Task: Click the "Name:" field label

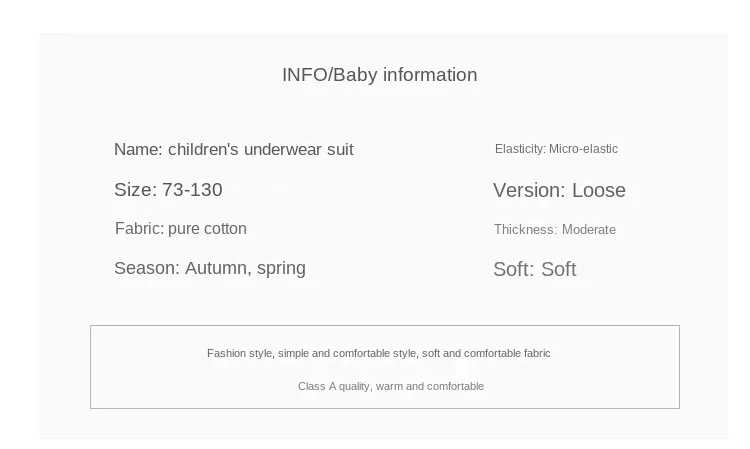Action: [138, 150]
